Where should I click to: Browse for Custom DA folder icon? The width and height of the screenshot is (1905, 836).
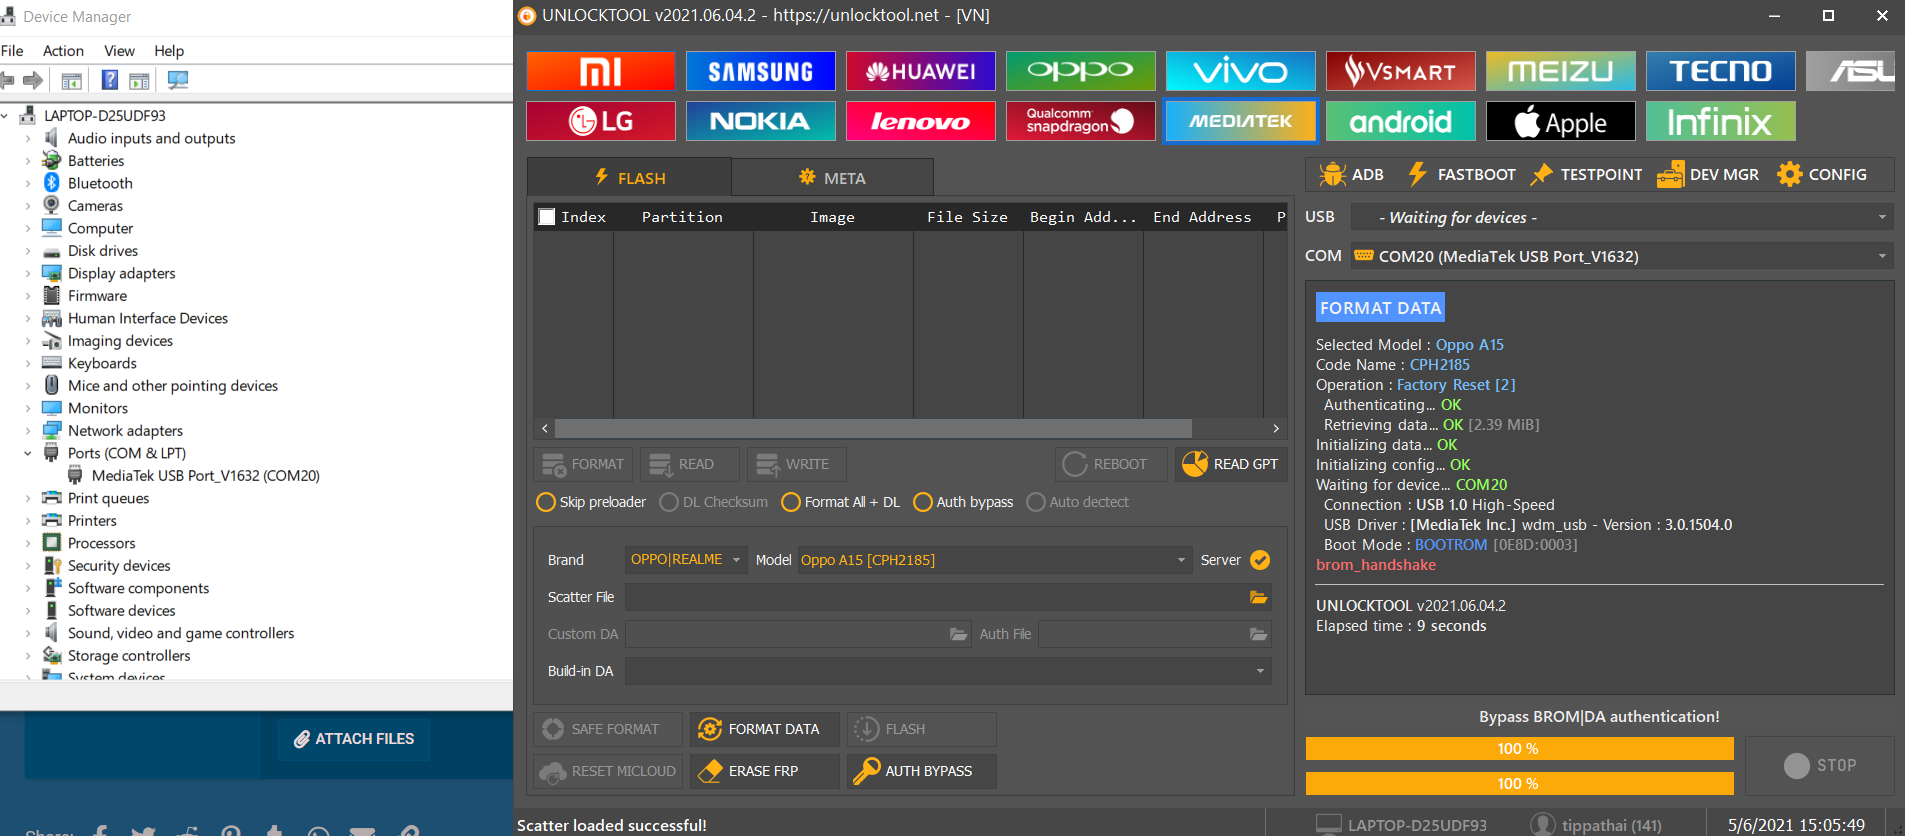(x=958, y=634)
